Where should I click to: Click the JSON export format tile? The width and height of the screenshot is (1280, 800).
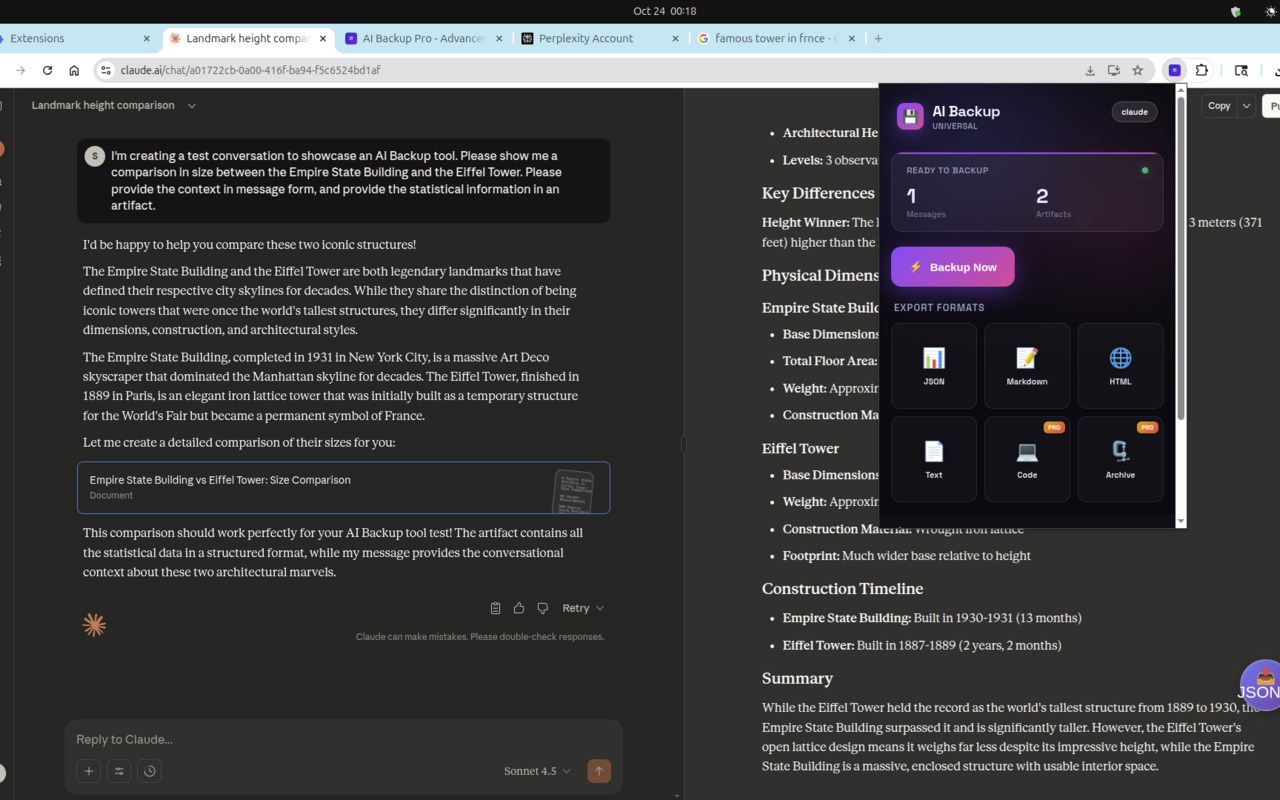click(x=933, y=366)
